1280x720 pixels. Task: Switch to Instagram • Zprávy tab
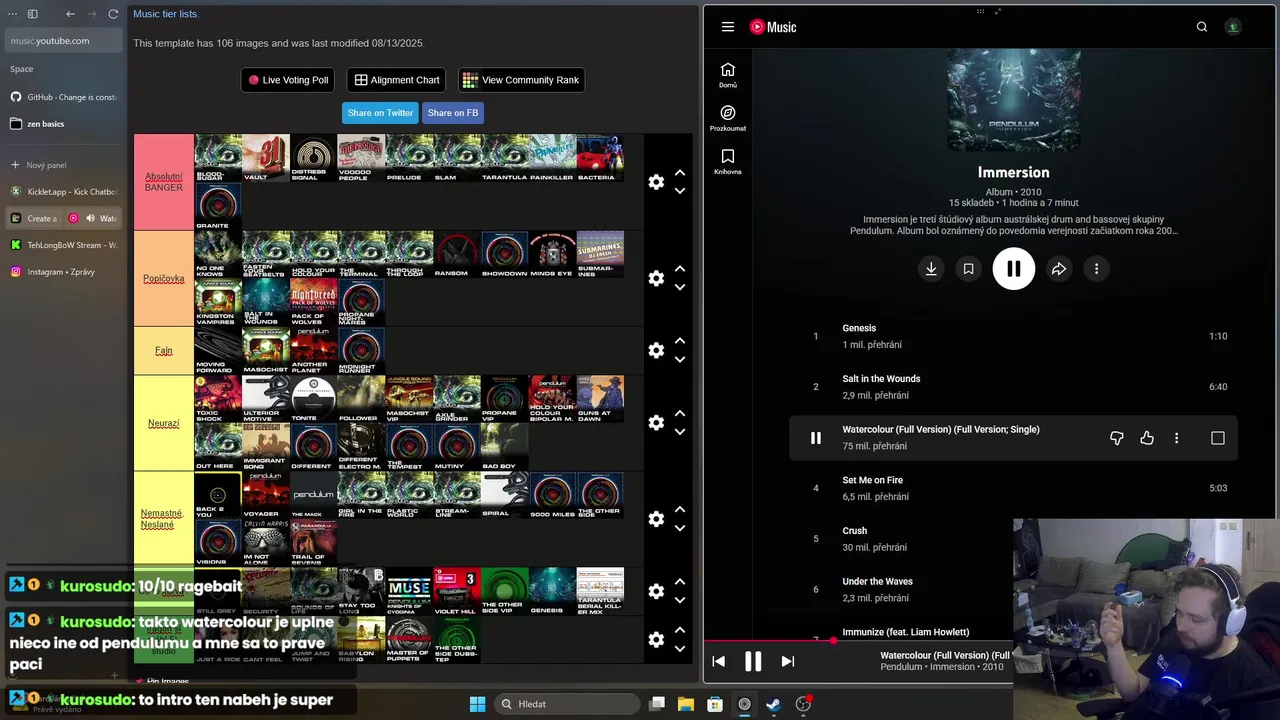63,272
